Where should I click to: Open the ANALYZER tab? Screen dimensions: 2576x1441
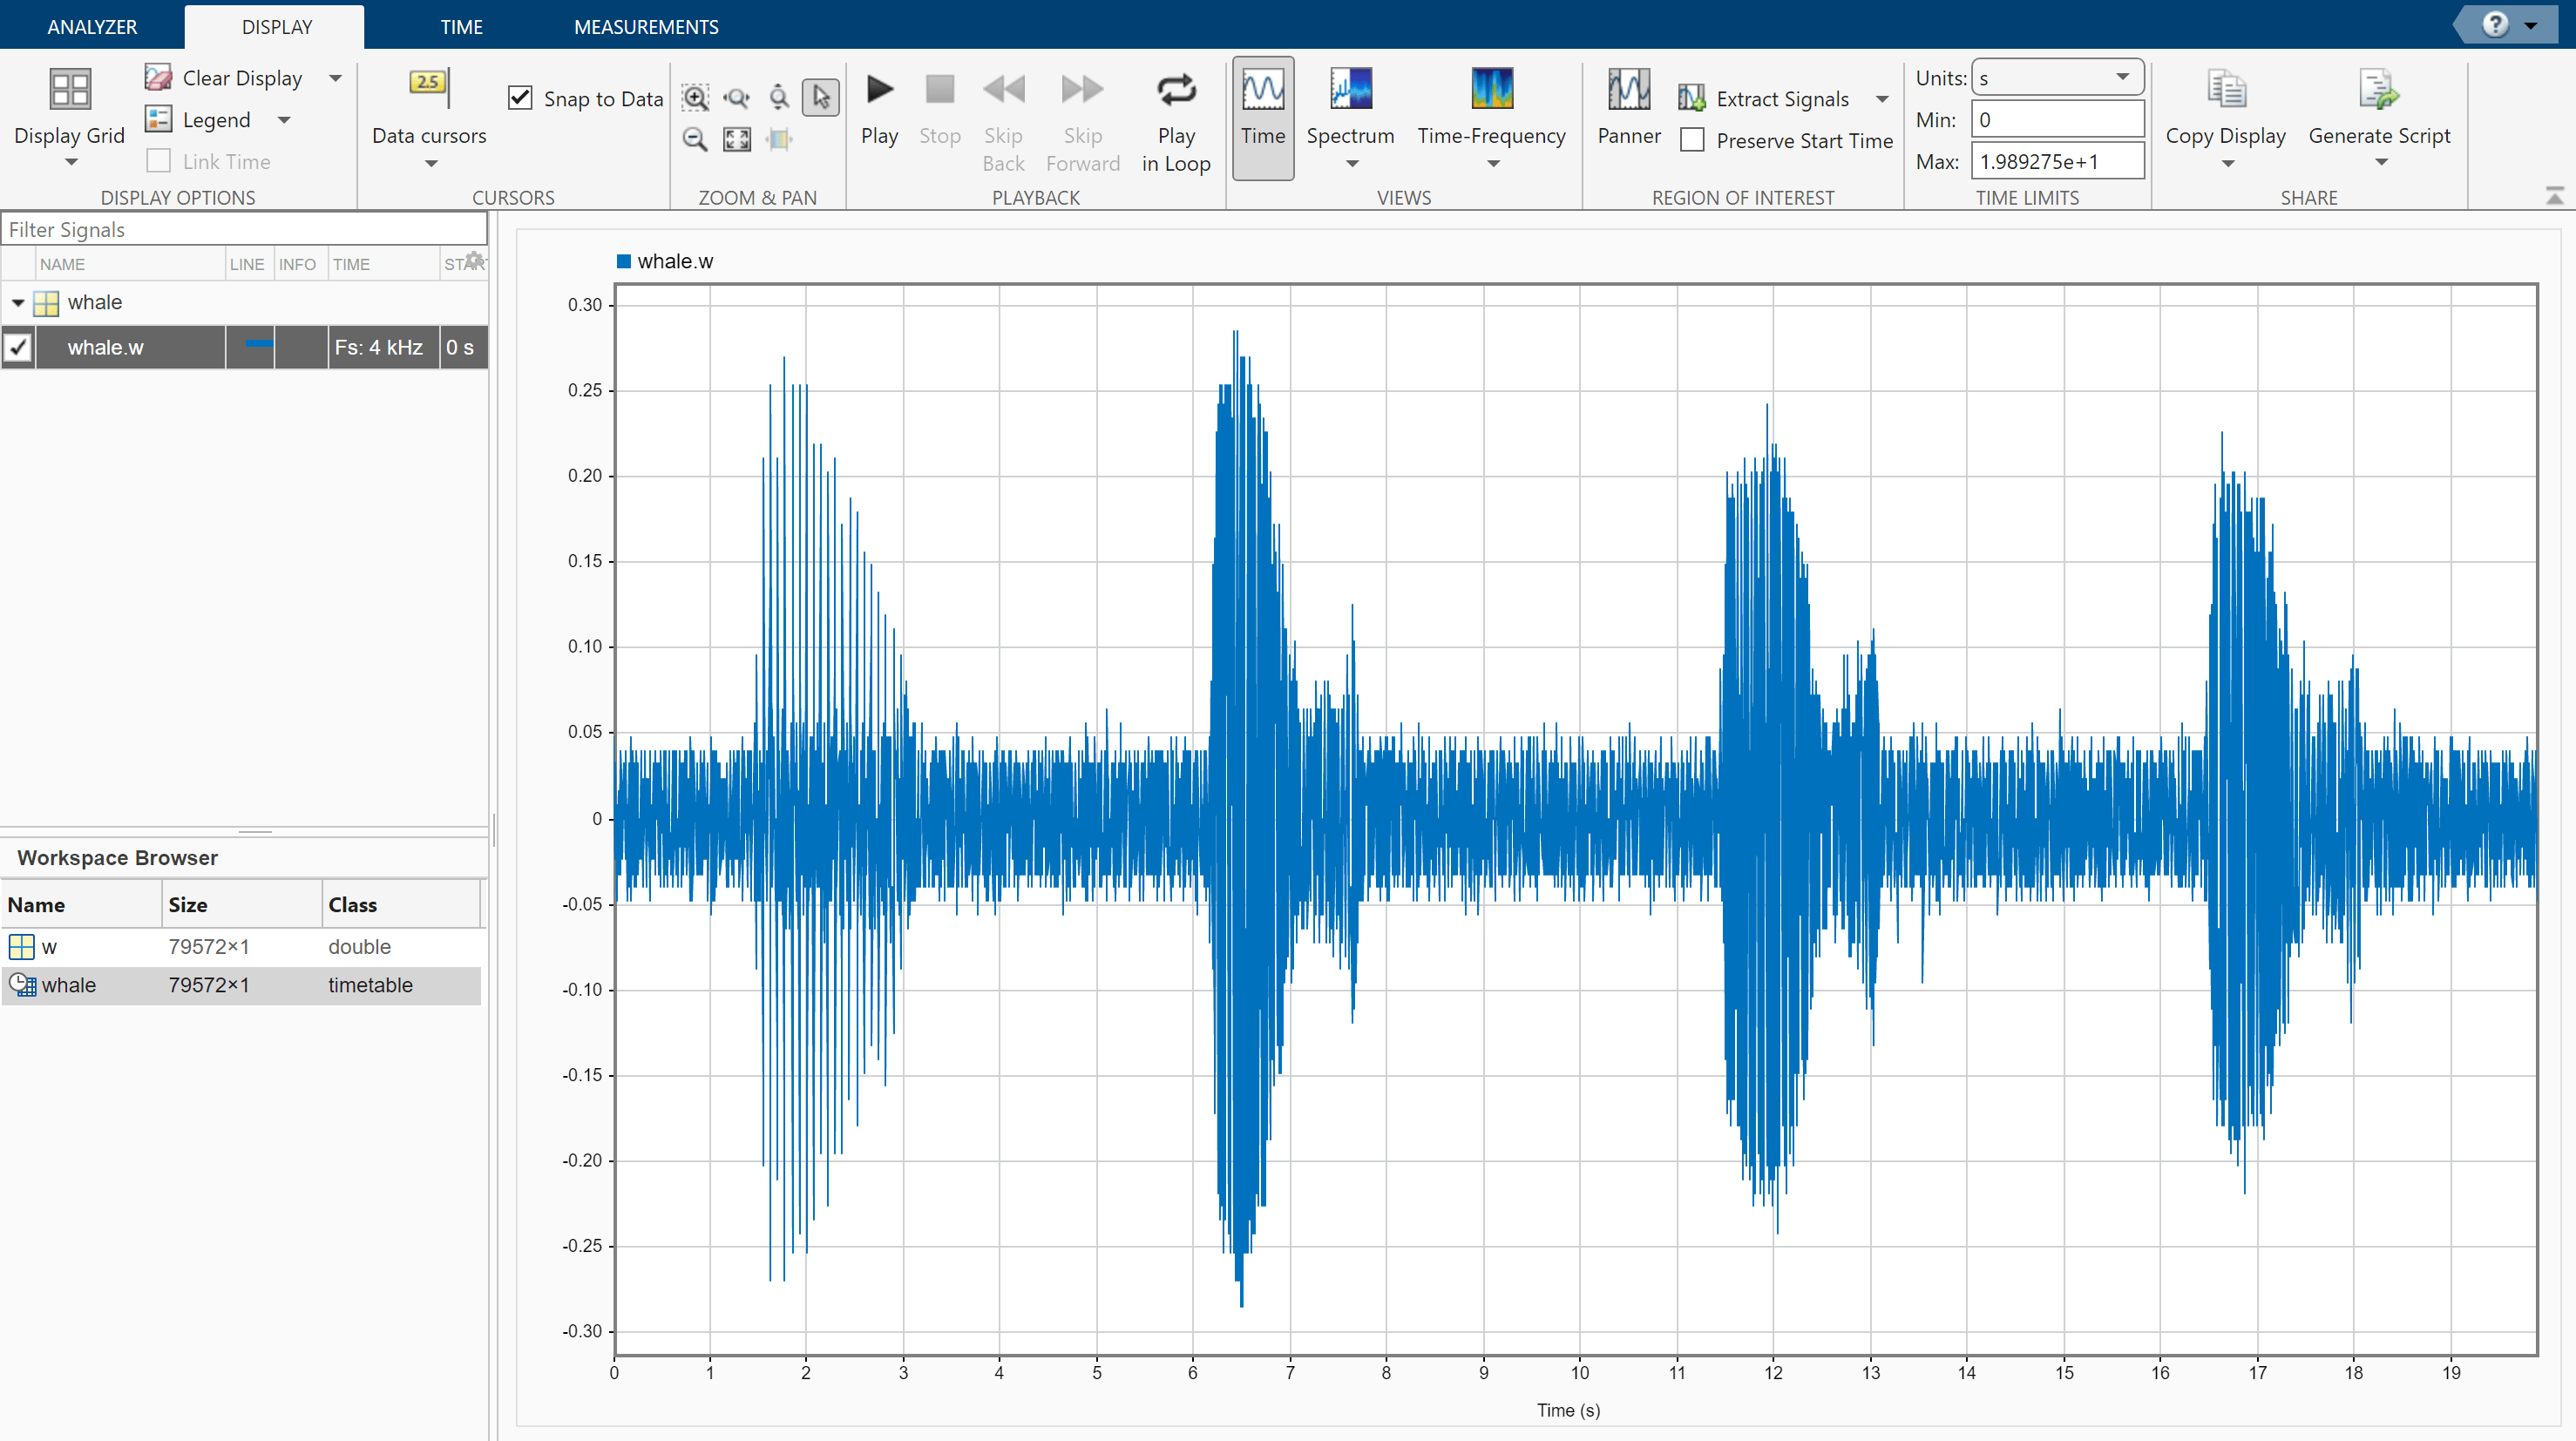(x=92, y=27)
